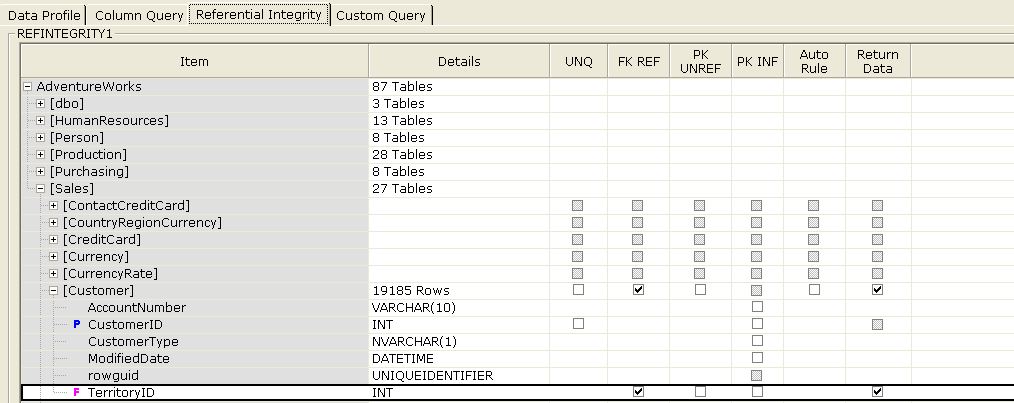Click the '87 Tables' details cell
The width and height of the screenshot is (1014, 403).
(x=459, y=87)
